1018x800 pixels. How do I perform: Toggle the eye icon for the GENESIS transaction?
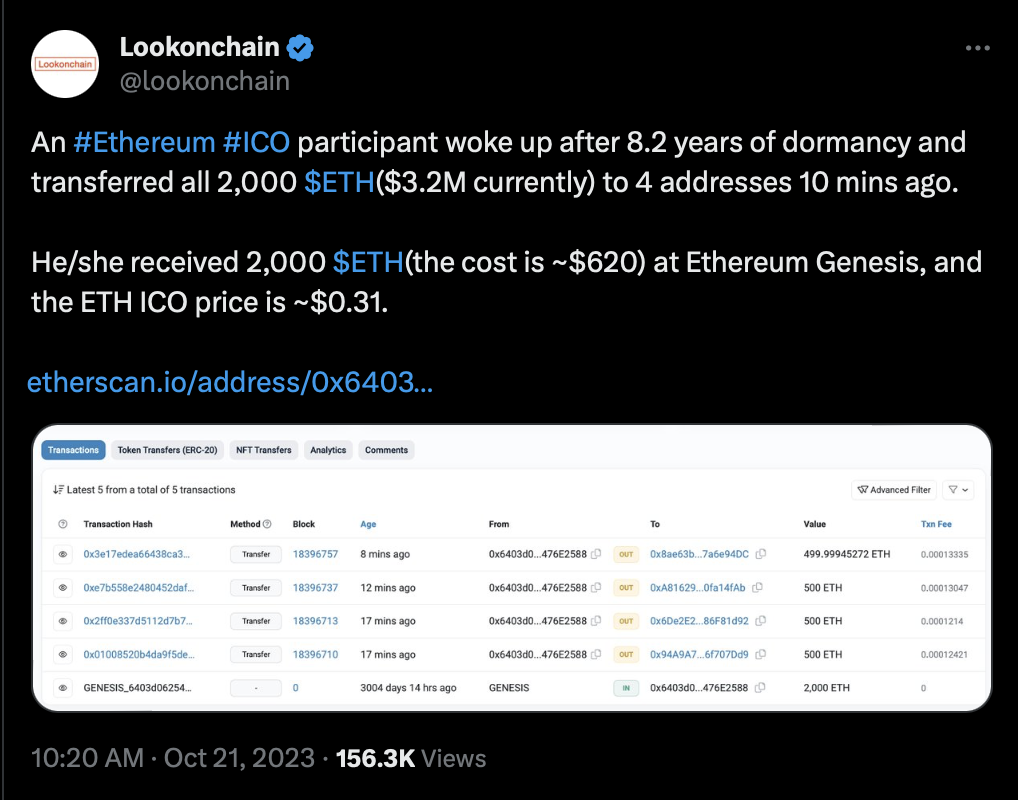click(x=63, y=688)
